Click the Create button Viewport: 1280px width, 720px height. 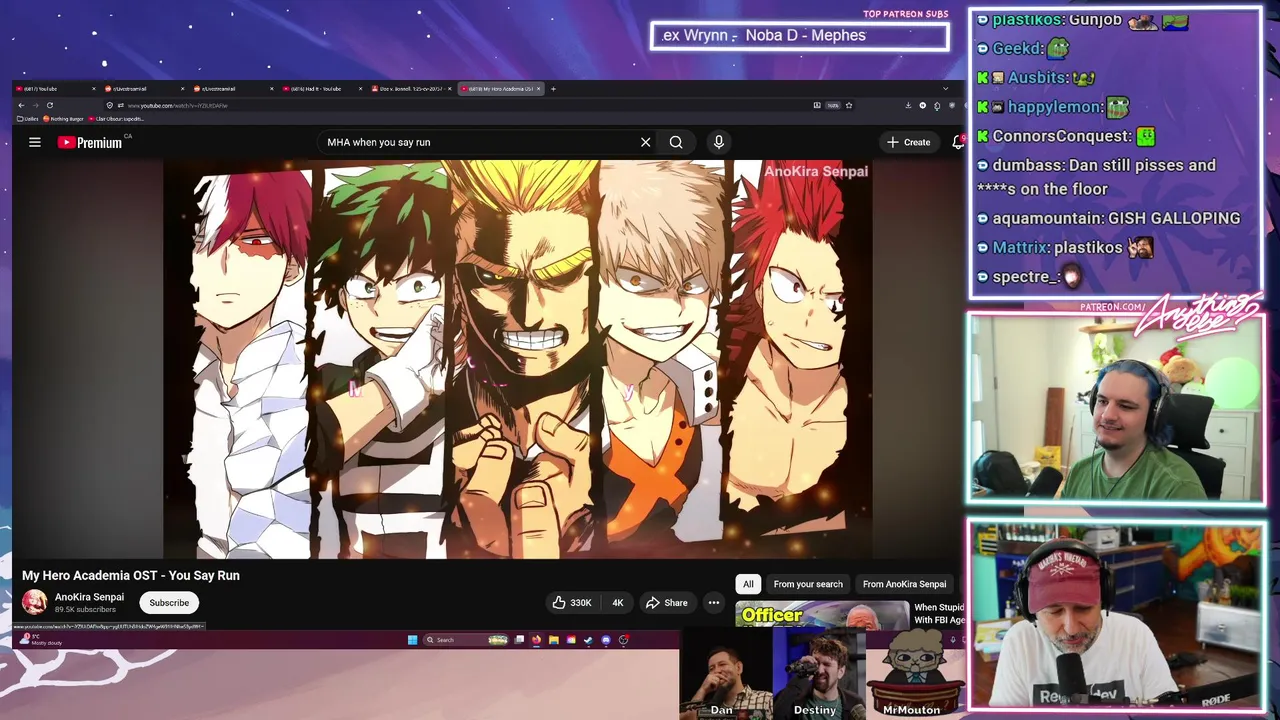(908, 142)
